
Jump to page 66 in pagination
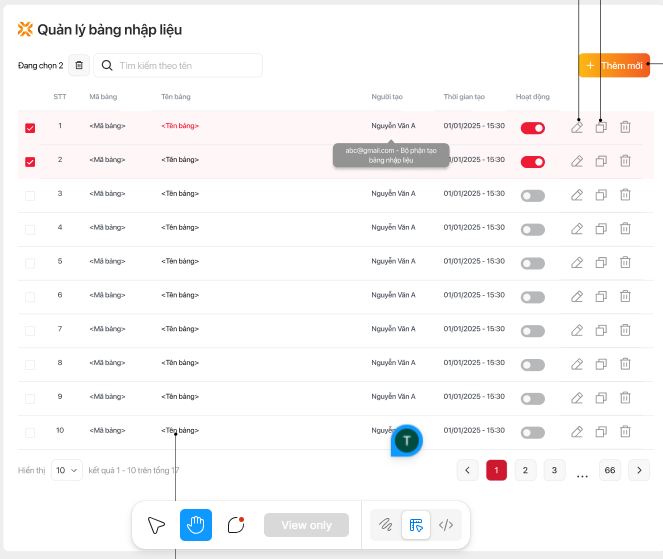[x=610, y=470]
